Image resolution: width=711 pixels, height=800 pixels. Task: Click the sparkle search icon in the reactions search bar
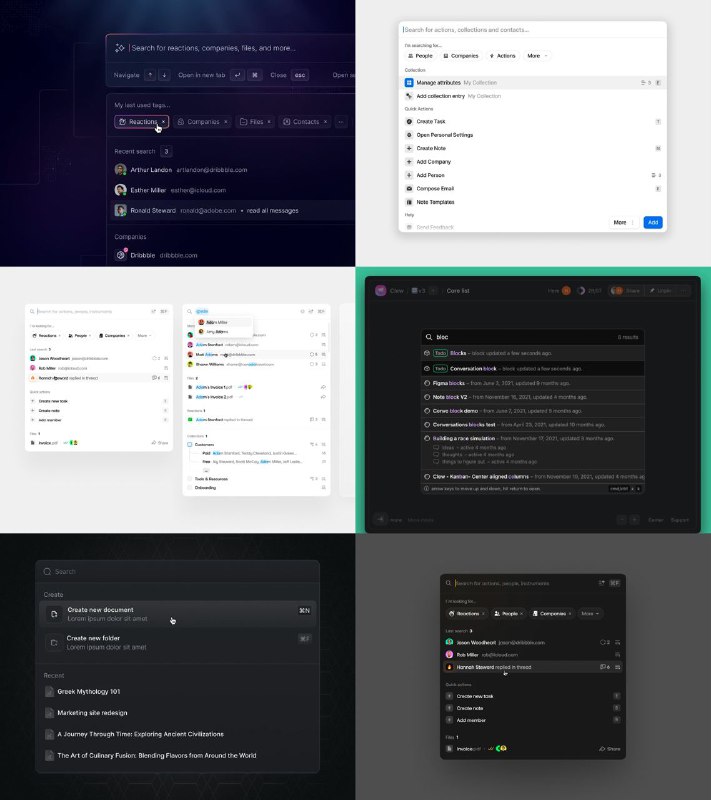120,47
